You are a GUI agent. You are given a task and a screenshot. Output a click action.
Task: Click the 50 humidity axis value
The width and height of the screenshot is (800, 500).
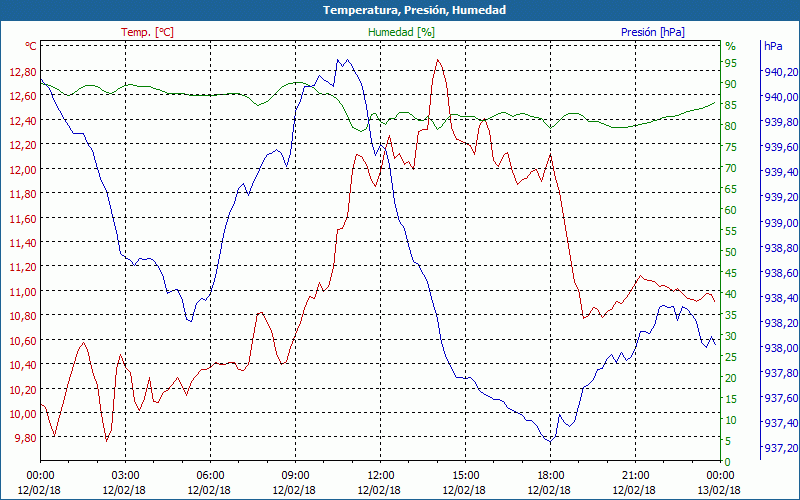coord(731,252)
